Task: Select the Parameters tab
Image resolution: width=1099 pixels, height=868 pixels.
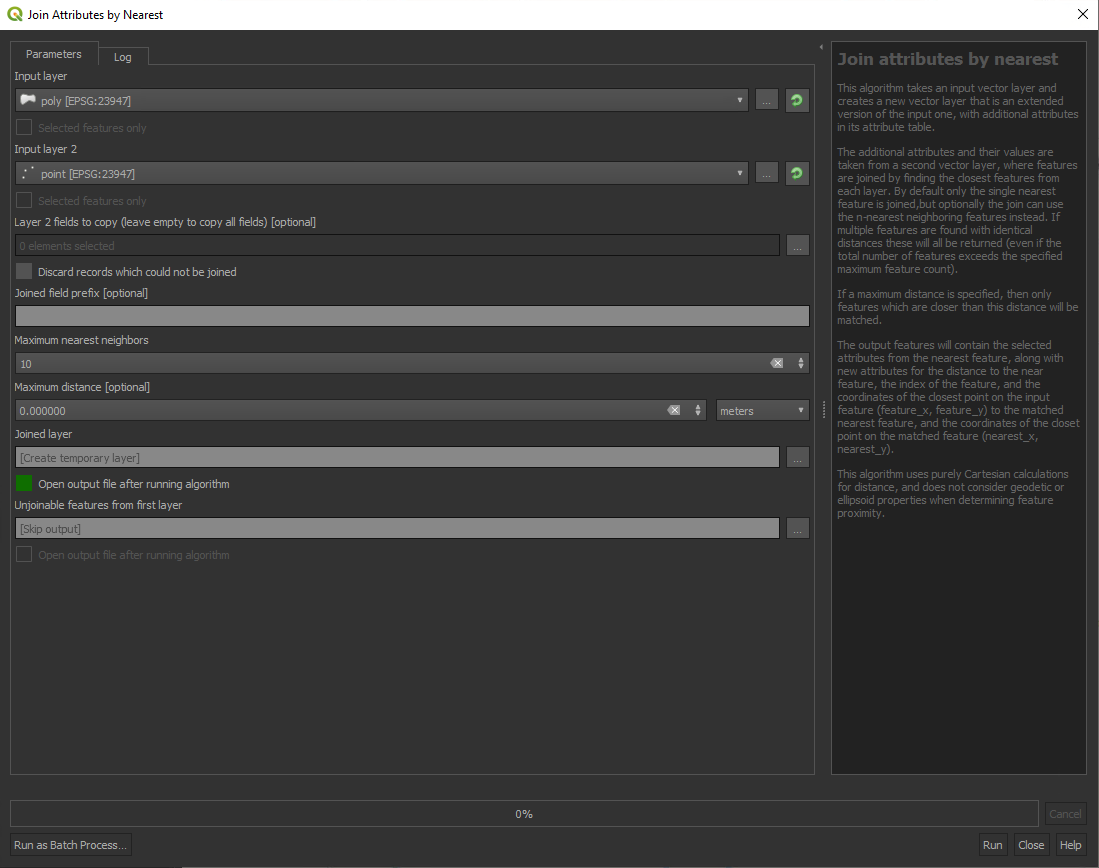Action: [53, 53]
